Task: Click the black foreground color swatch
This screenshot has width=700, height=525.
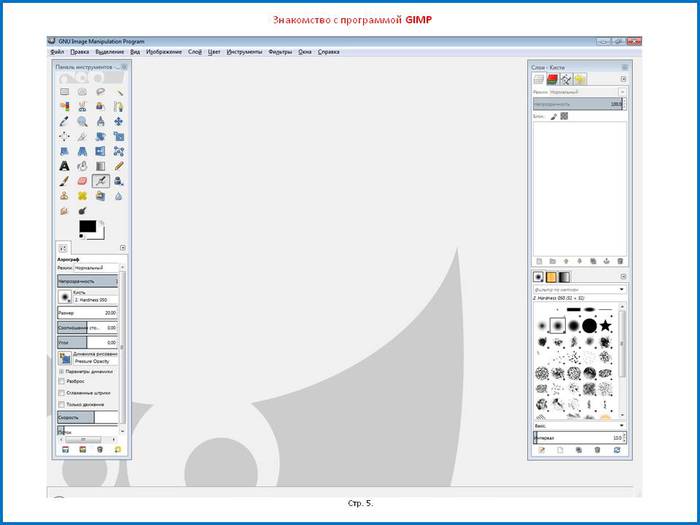Action: coord(88,227)
